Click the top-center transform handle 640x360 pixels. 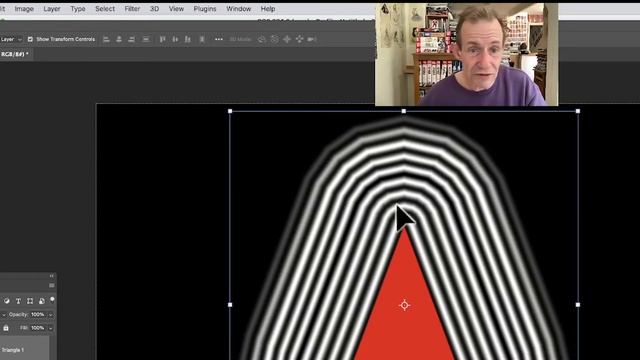tap(404, 111)
